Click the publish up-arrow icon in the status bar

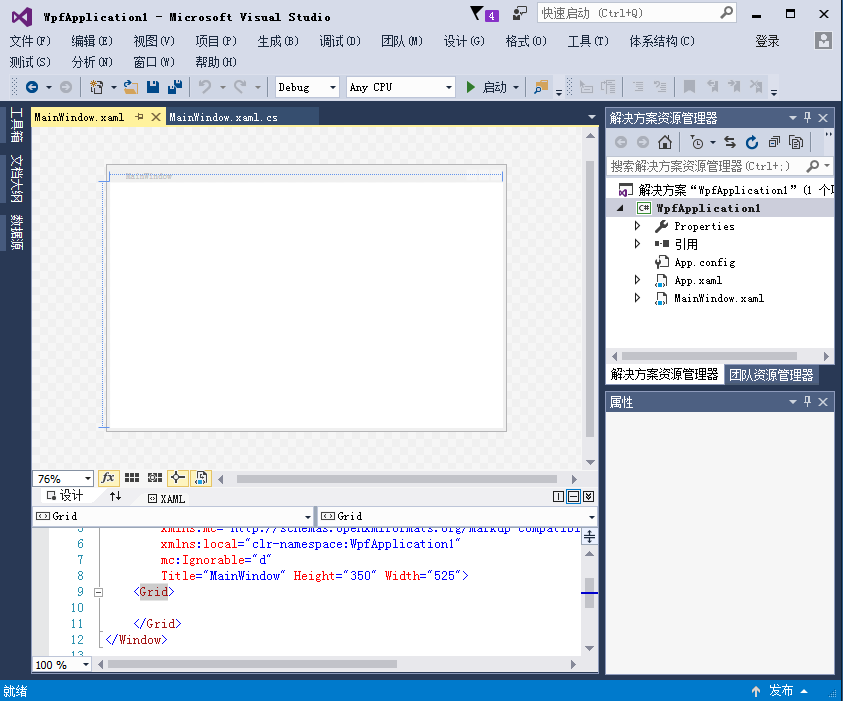coord(756,691)
